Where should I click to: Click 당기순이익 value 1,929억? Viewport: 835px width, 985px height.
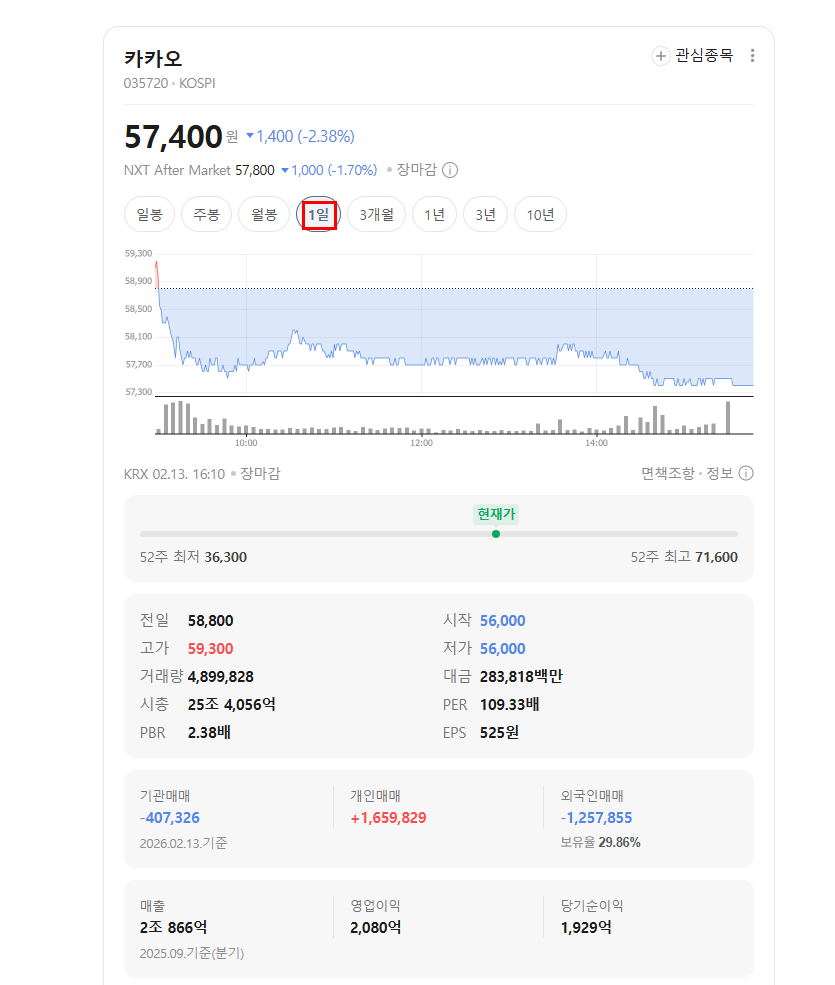586,927
